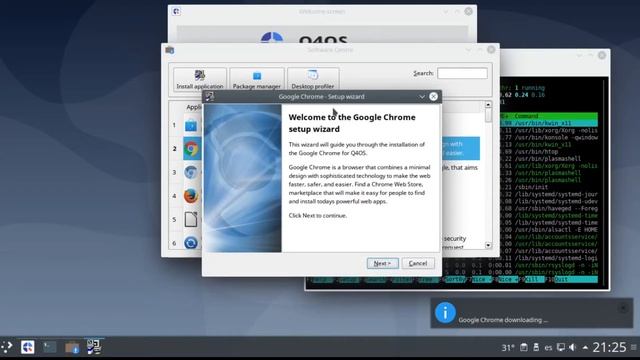Open the Welcome screen window icon menu
The height and width of the screenshot is (360, 640).
176,11
